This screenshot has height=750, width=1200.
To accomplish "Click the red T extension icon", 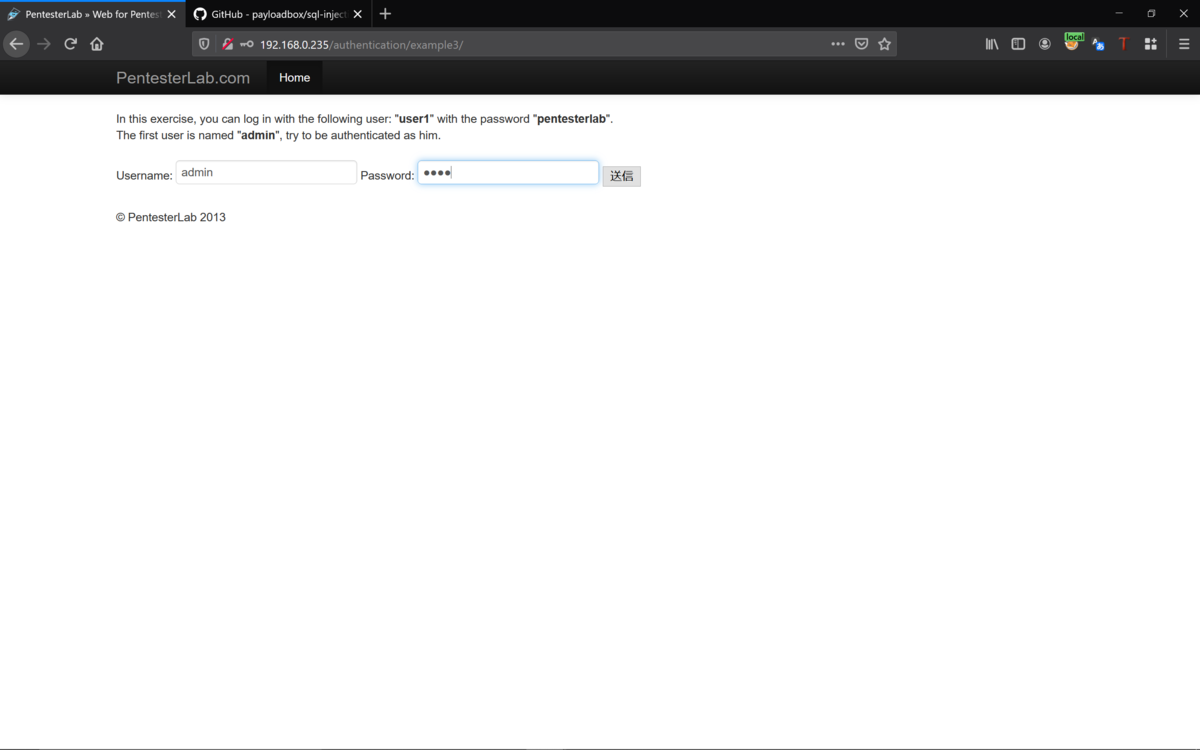I will [x=1124, y=44].
